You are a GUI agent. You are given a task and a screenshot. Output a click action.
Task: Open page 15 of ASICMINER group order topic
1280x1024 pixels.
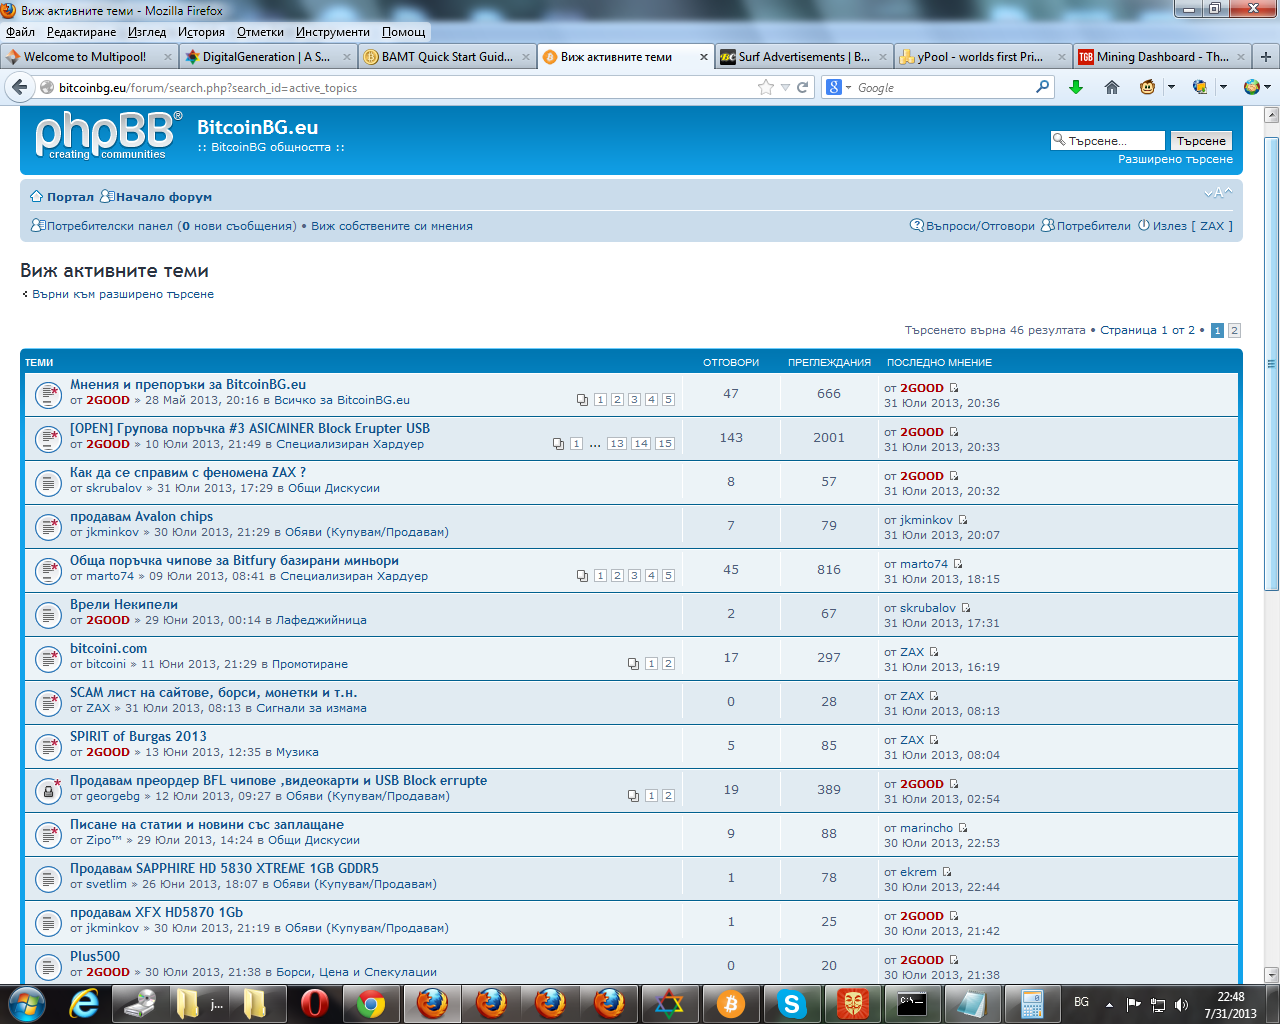coord(664,444)
